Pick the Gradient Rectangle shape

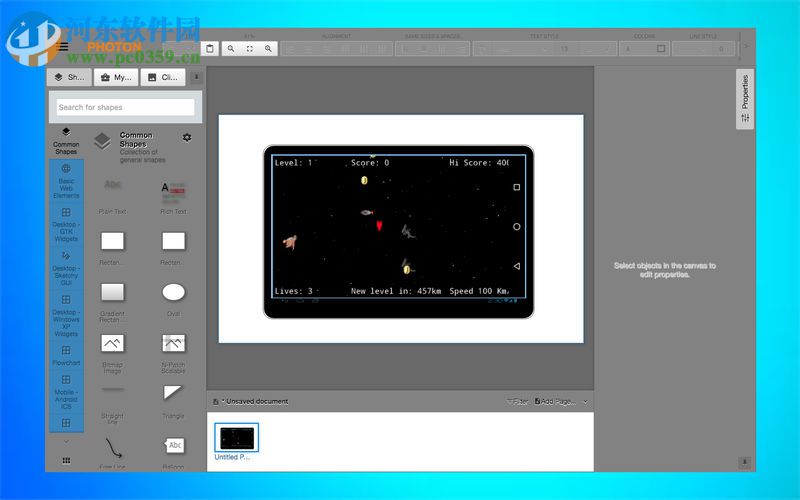112,301
